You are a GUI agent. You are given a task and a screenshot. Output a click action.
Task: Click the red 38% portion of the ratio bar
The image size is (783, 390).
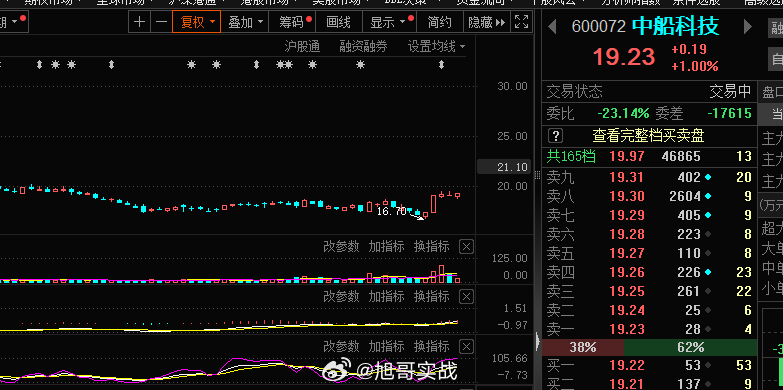tap(583, 347)
